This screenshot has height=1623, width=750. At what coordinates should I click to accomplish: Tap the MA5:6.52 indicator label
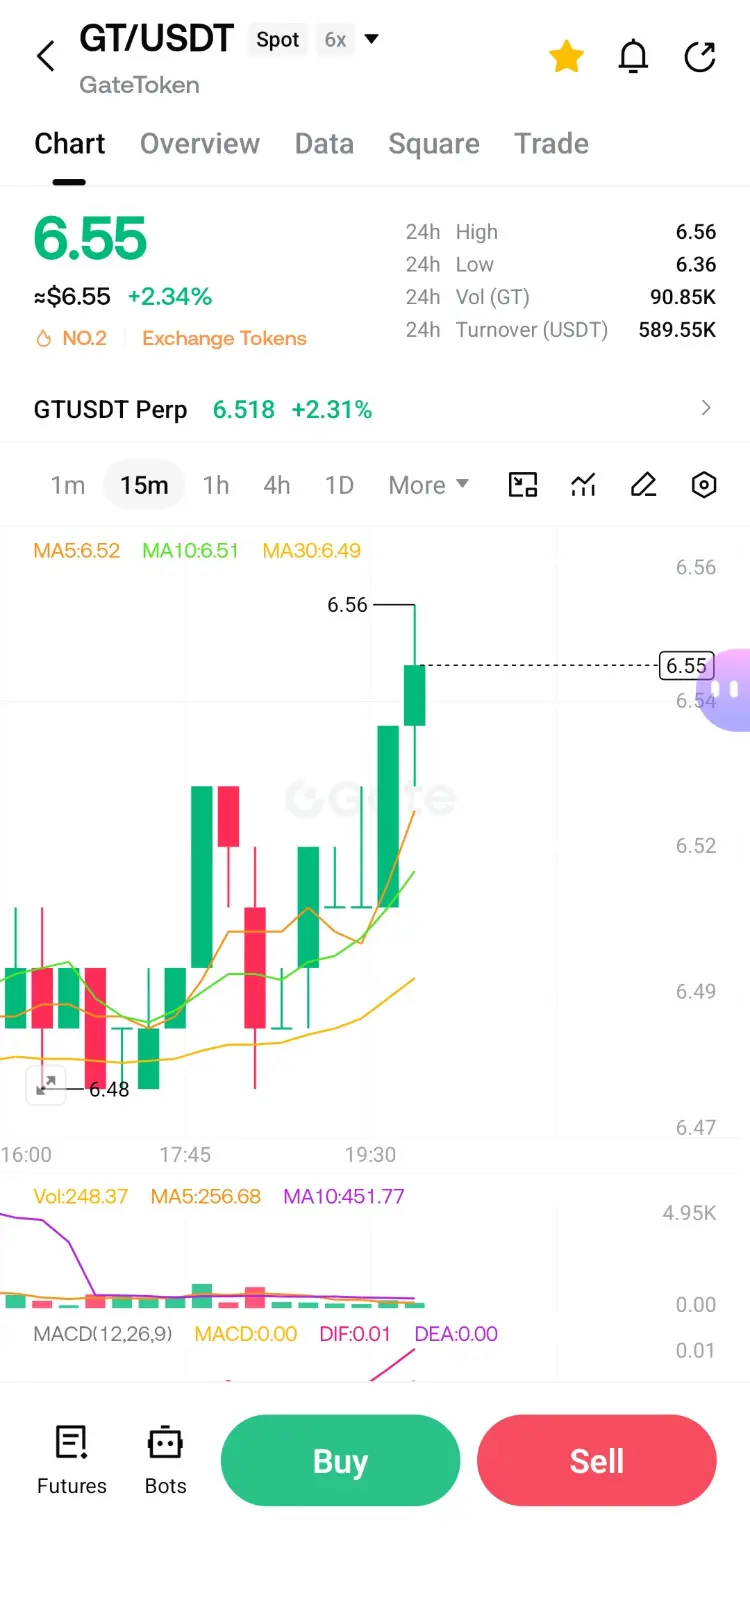[x=76, y=551]
